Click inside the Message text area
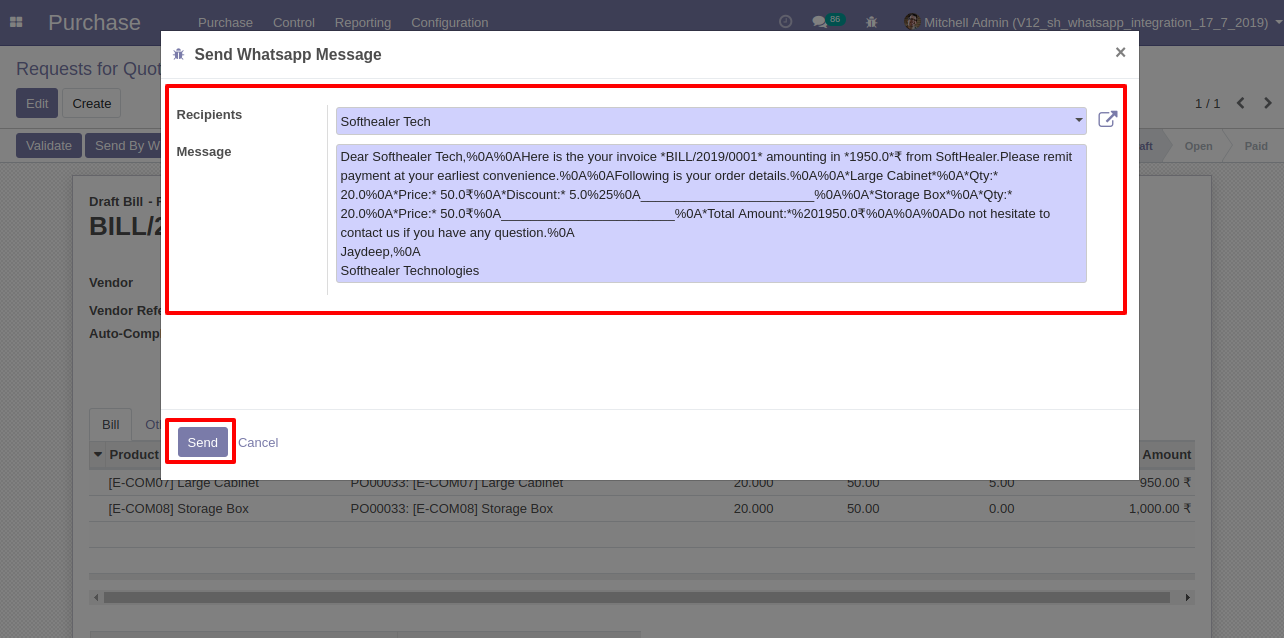1284x638 pixels. (x=711, y=213)
